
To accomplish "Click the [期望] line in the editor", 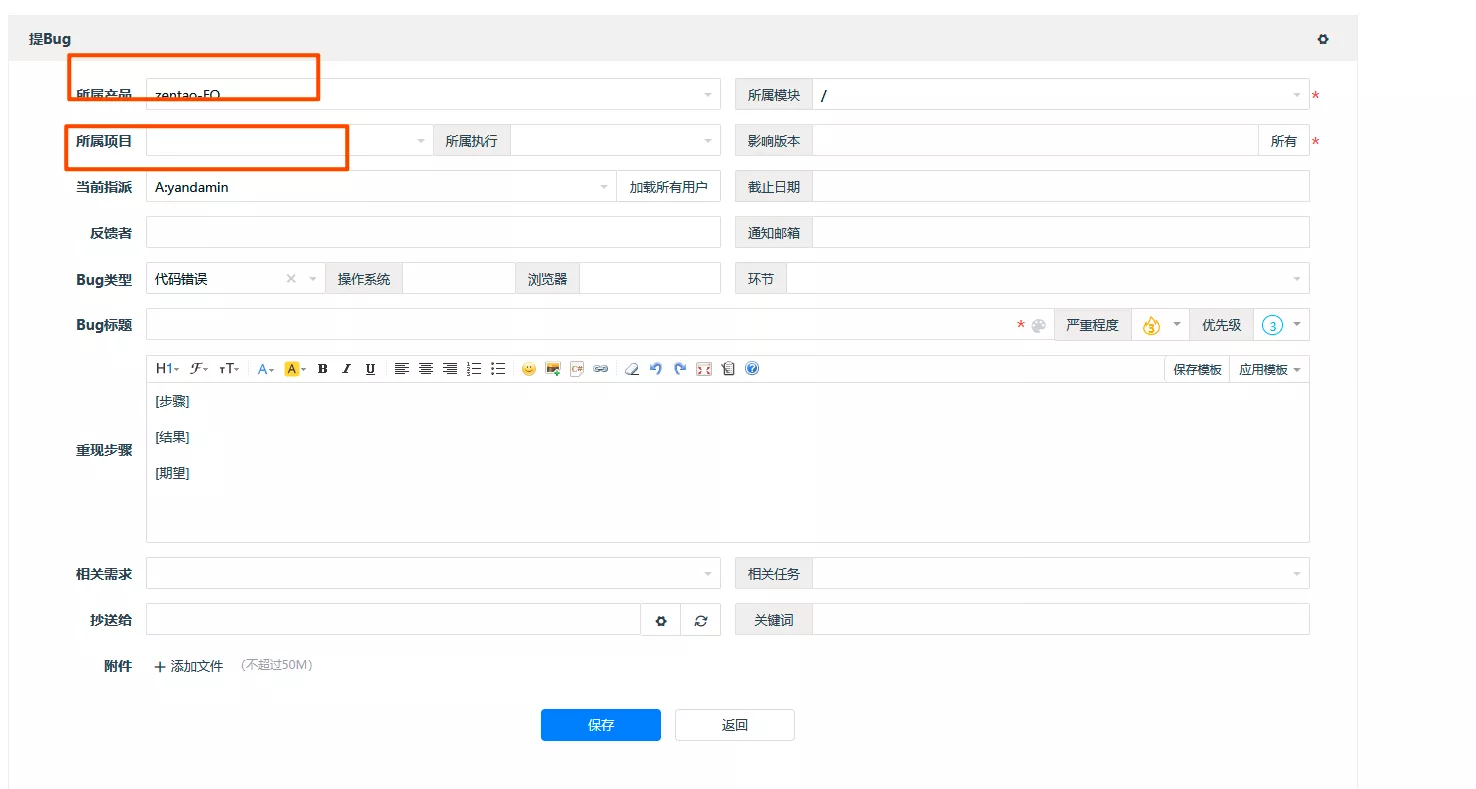I will click(x=173, y=474).
